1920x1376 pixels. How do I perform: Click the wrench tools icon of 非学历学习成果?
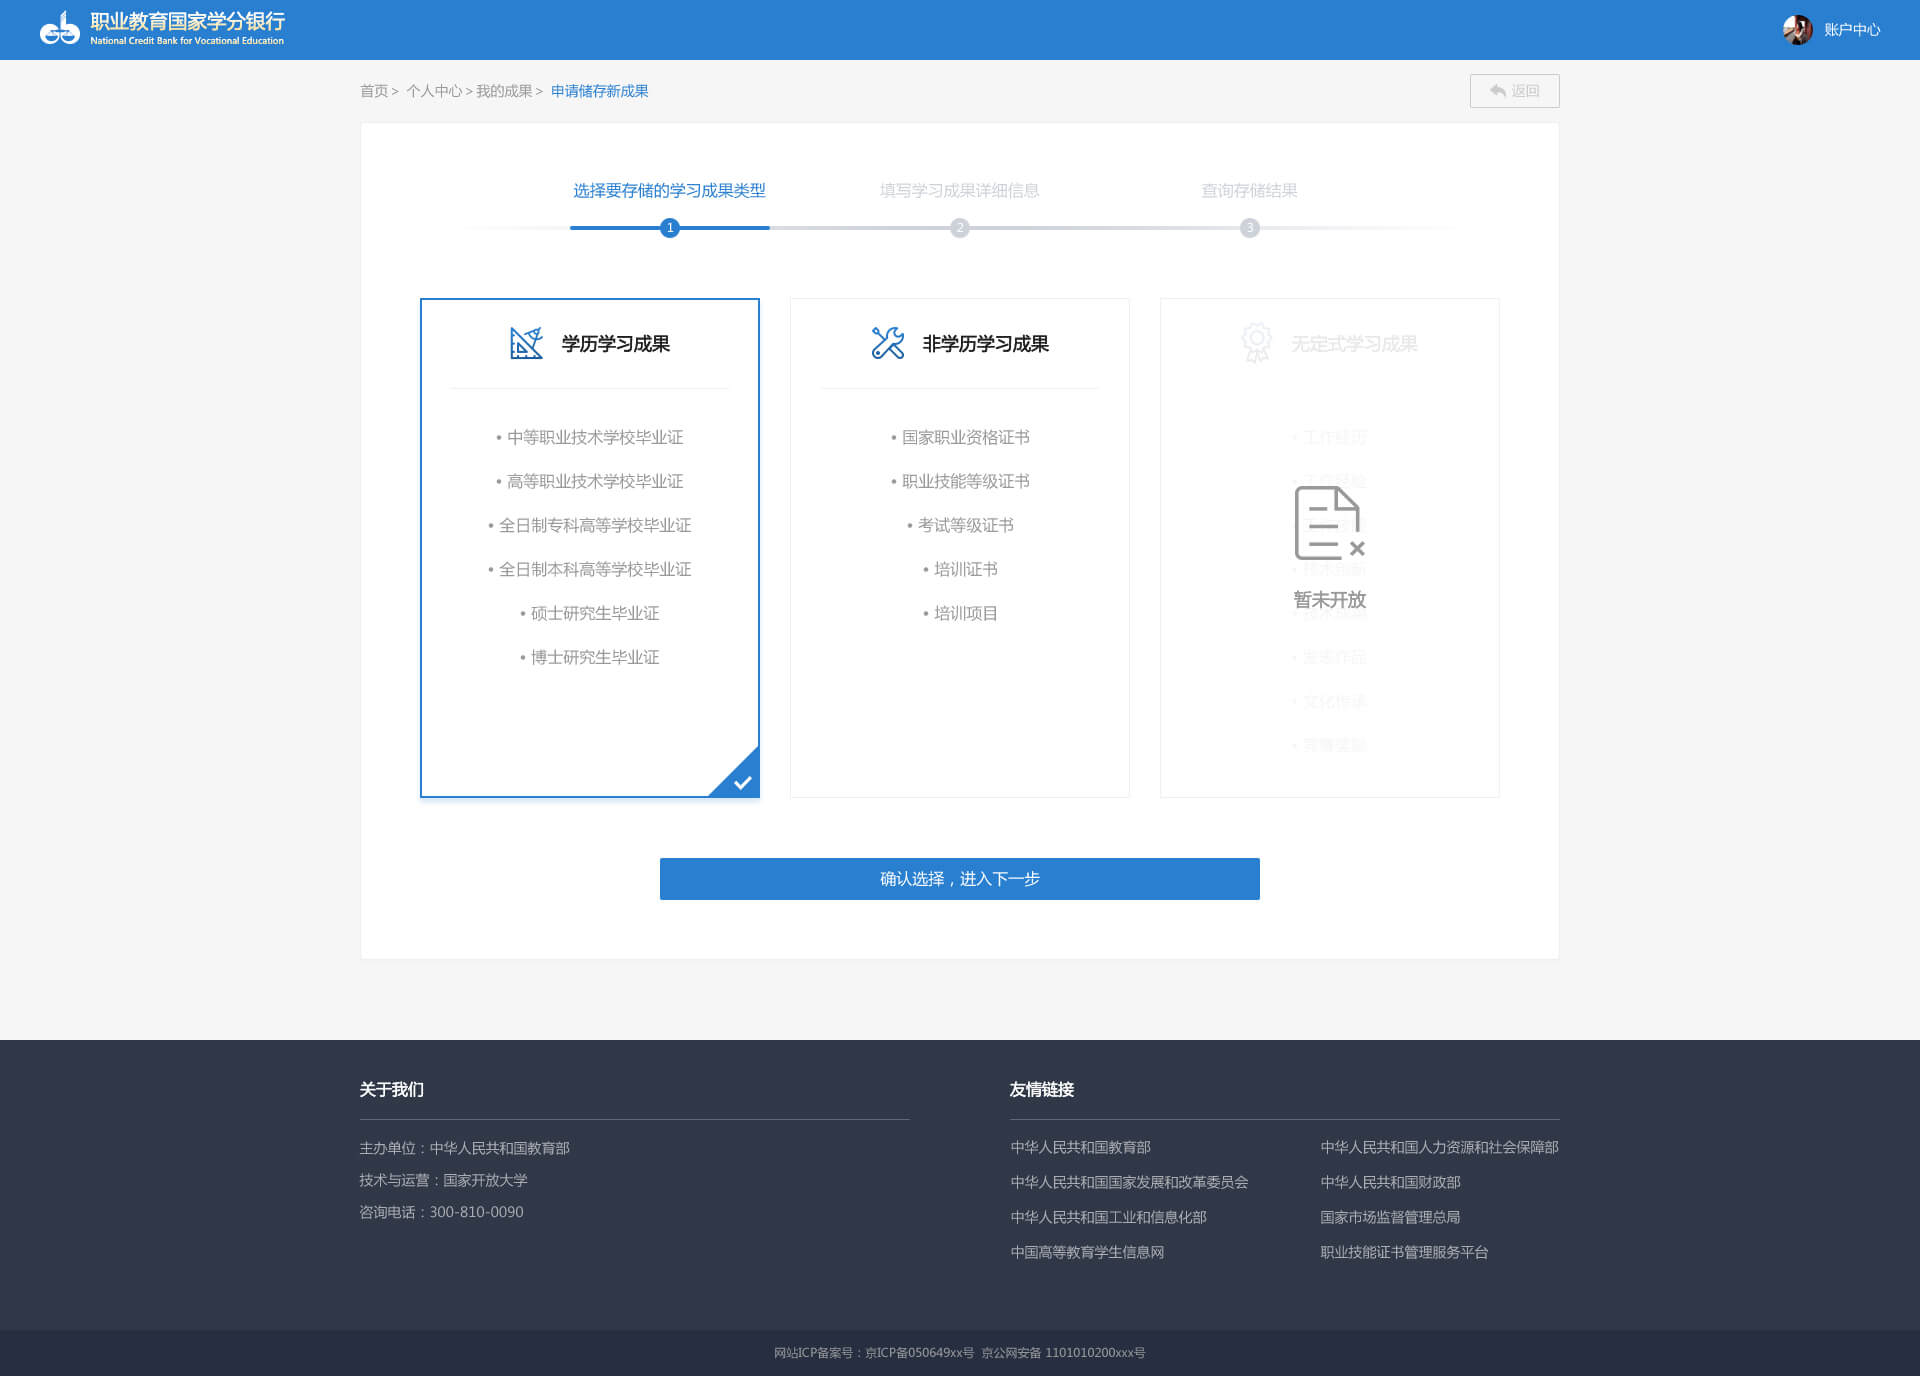pos(887,343)
